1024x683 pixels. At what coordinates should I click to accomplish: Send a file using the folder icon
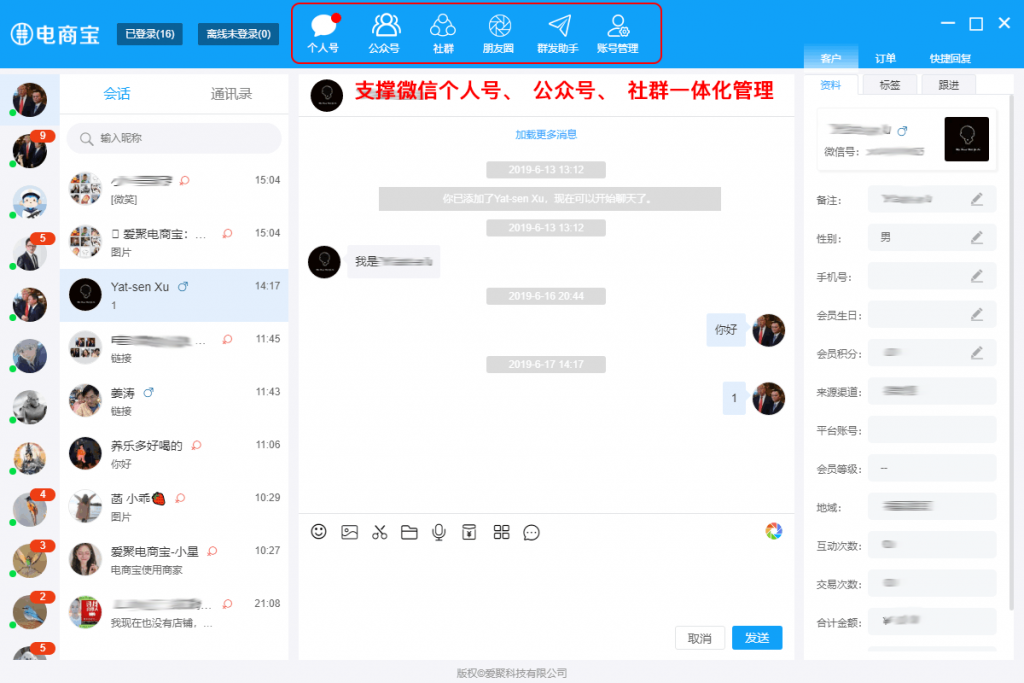tap(409, 532)
